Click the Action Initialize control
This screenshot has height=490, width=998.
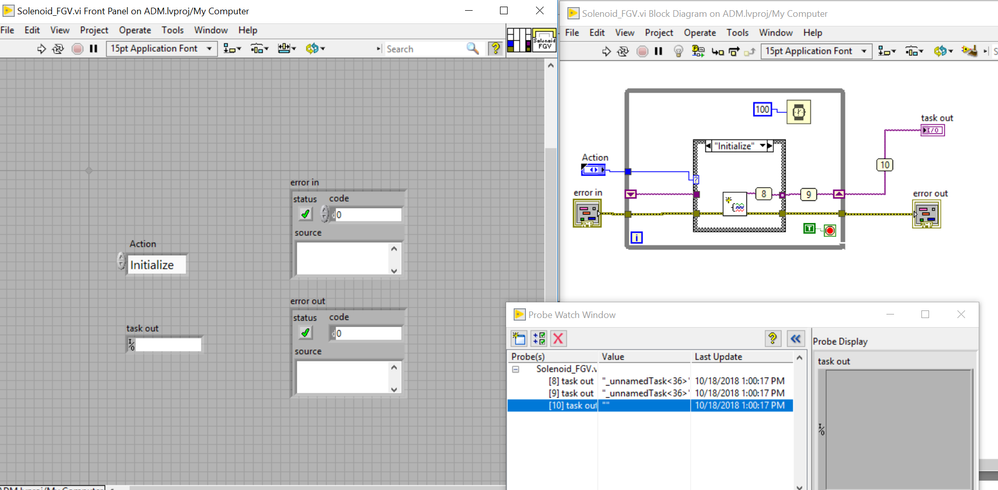[x=157, y=265]
